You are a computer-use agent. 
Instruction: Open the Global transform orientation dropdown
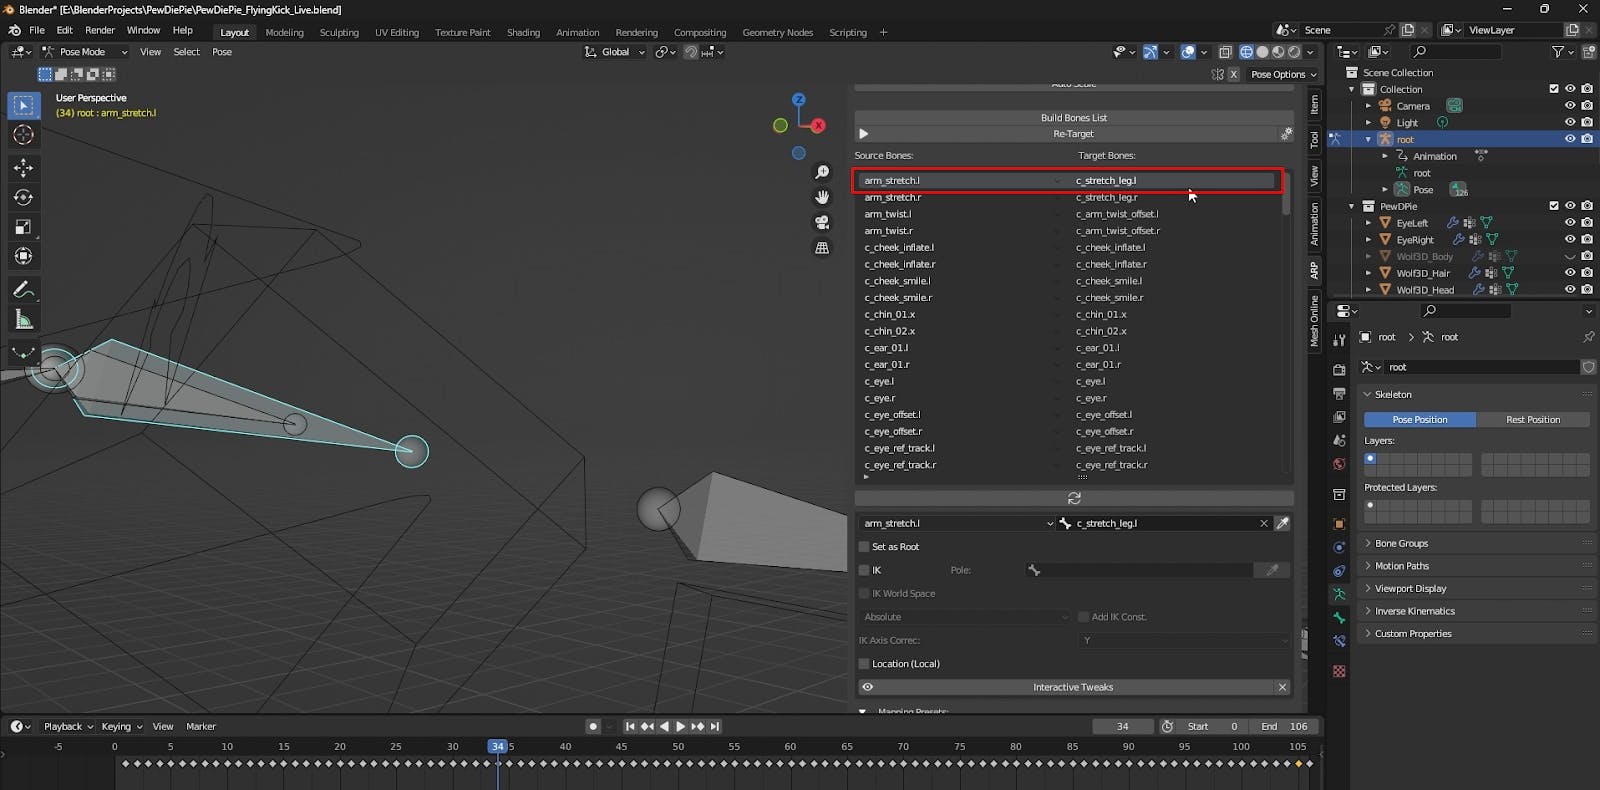pos(615,52)
